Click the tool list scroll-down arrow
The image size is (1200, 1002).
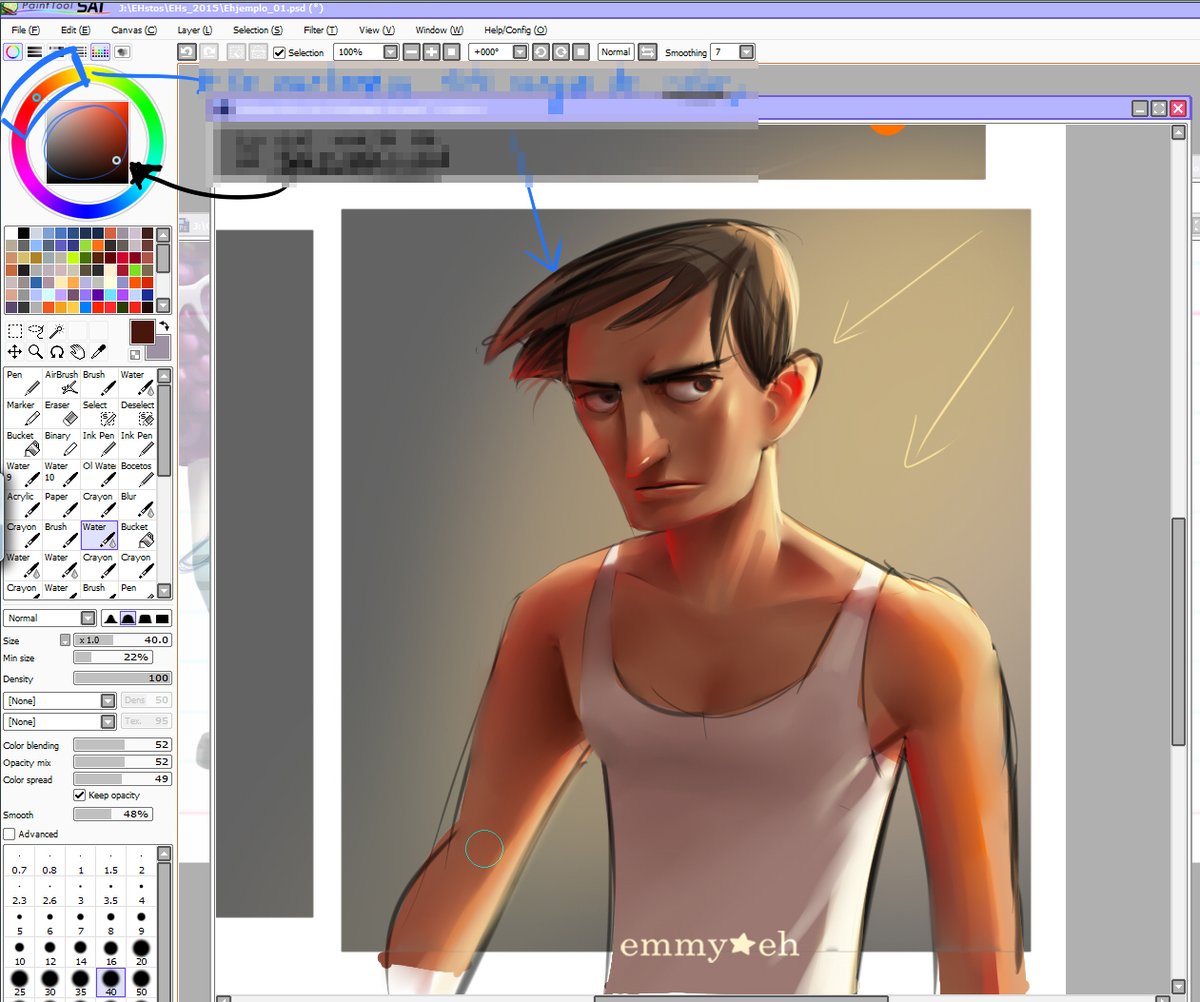(165, 590)
